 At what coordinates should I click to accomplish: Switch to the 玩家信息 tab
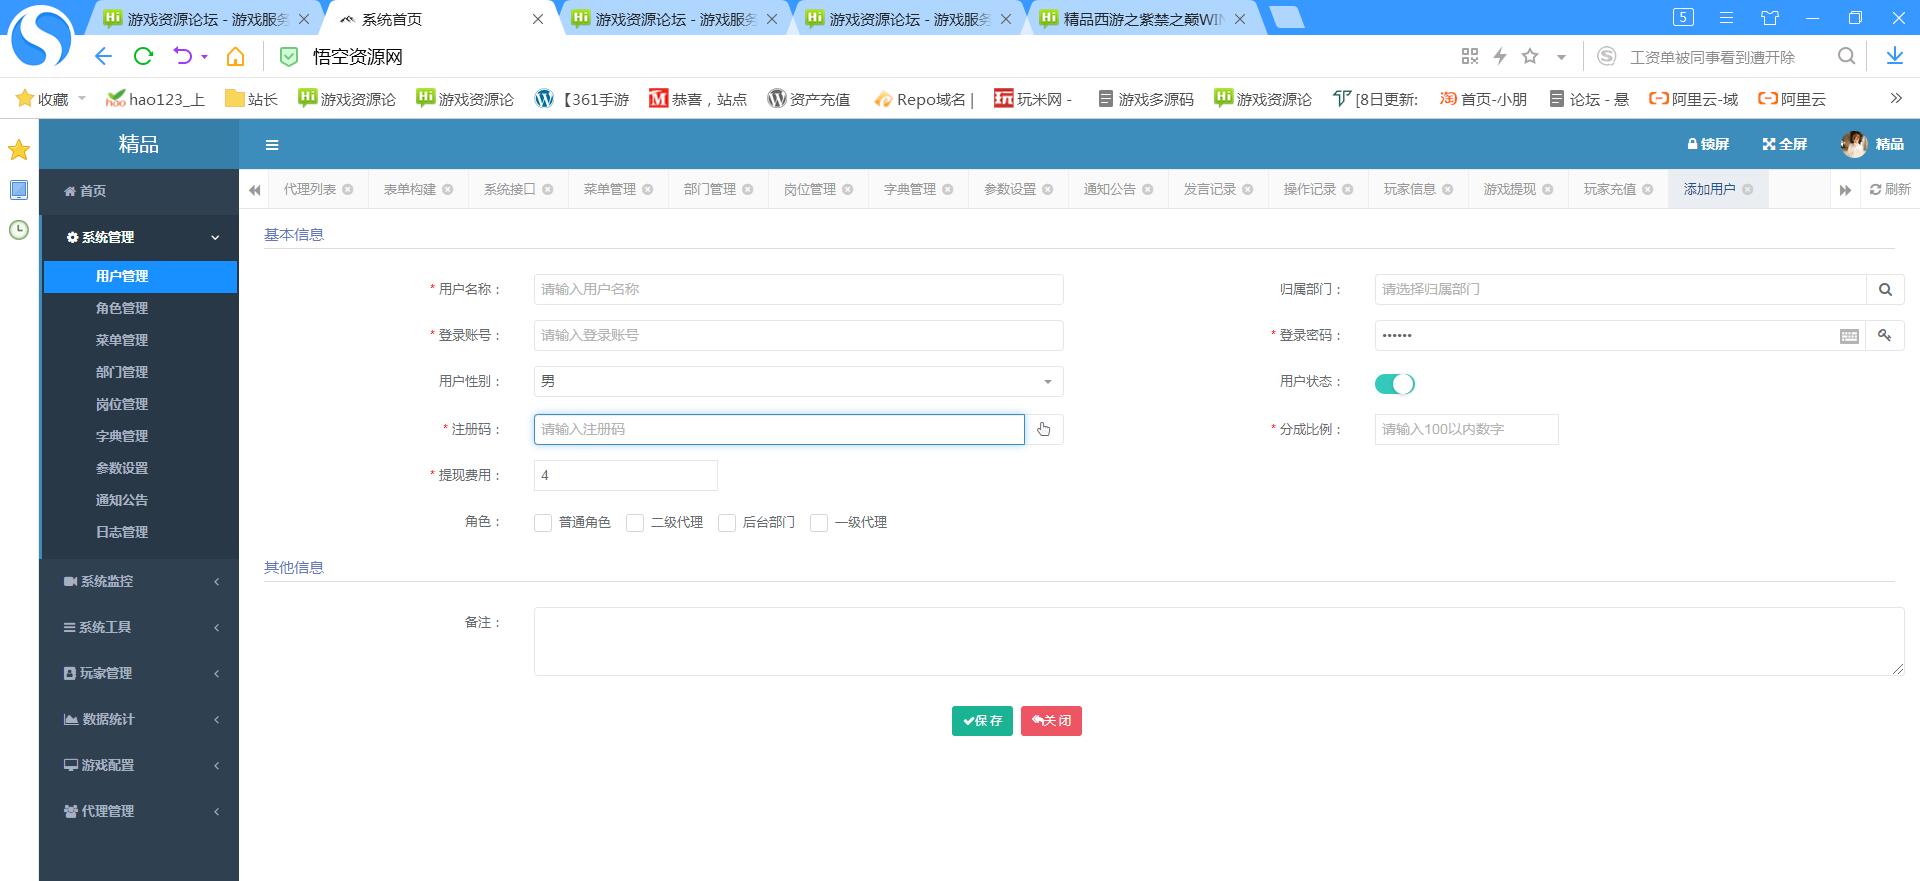1409,190
